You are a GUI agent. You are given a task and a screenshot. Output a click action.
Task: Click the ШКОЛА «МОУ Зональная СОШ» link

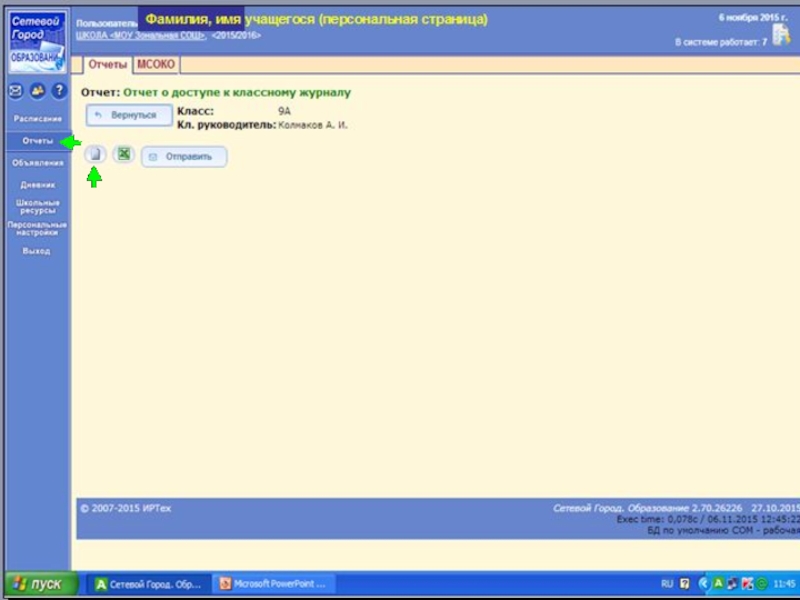click(x=141, y=35)
